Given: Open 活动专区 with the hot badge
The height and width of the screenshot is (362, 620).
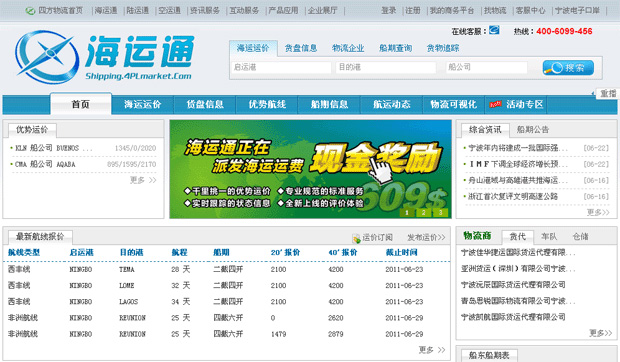Looking at the screenshot, I should point(516,105).
